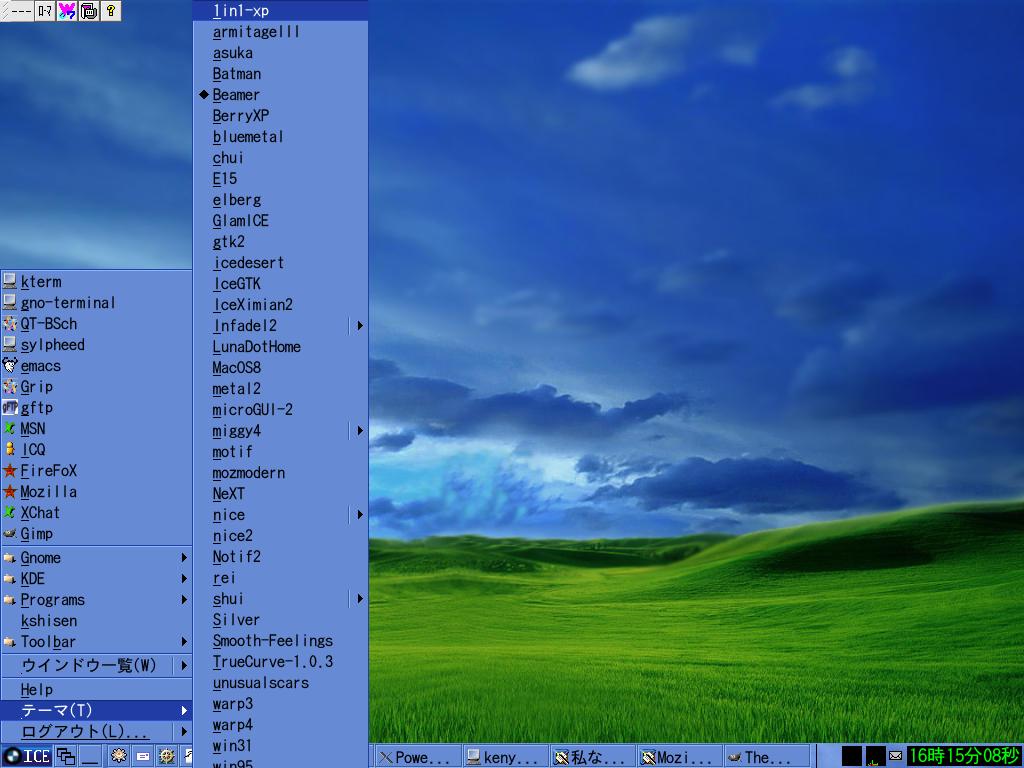
Task: Open gftp from the application menu
Action: pos(36,408)
